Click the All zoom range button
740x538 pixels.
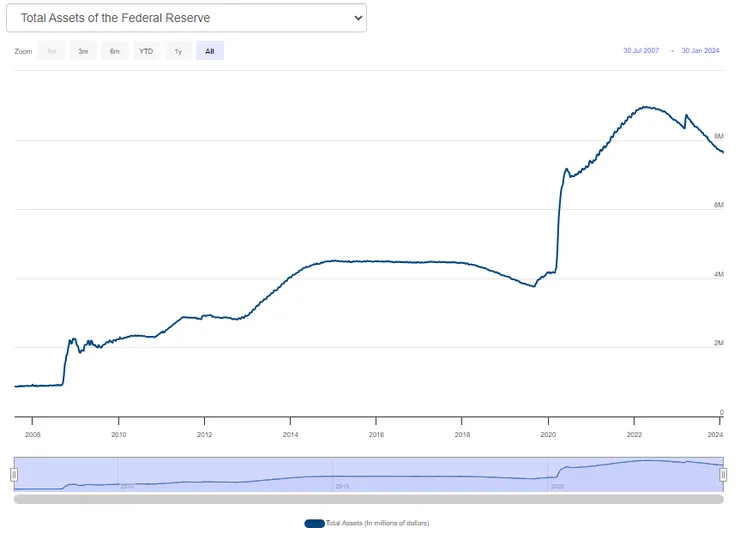[209, 51]
